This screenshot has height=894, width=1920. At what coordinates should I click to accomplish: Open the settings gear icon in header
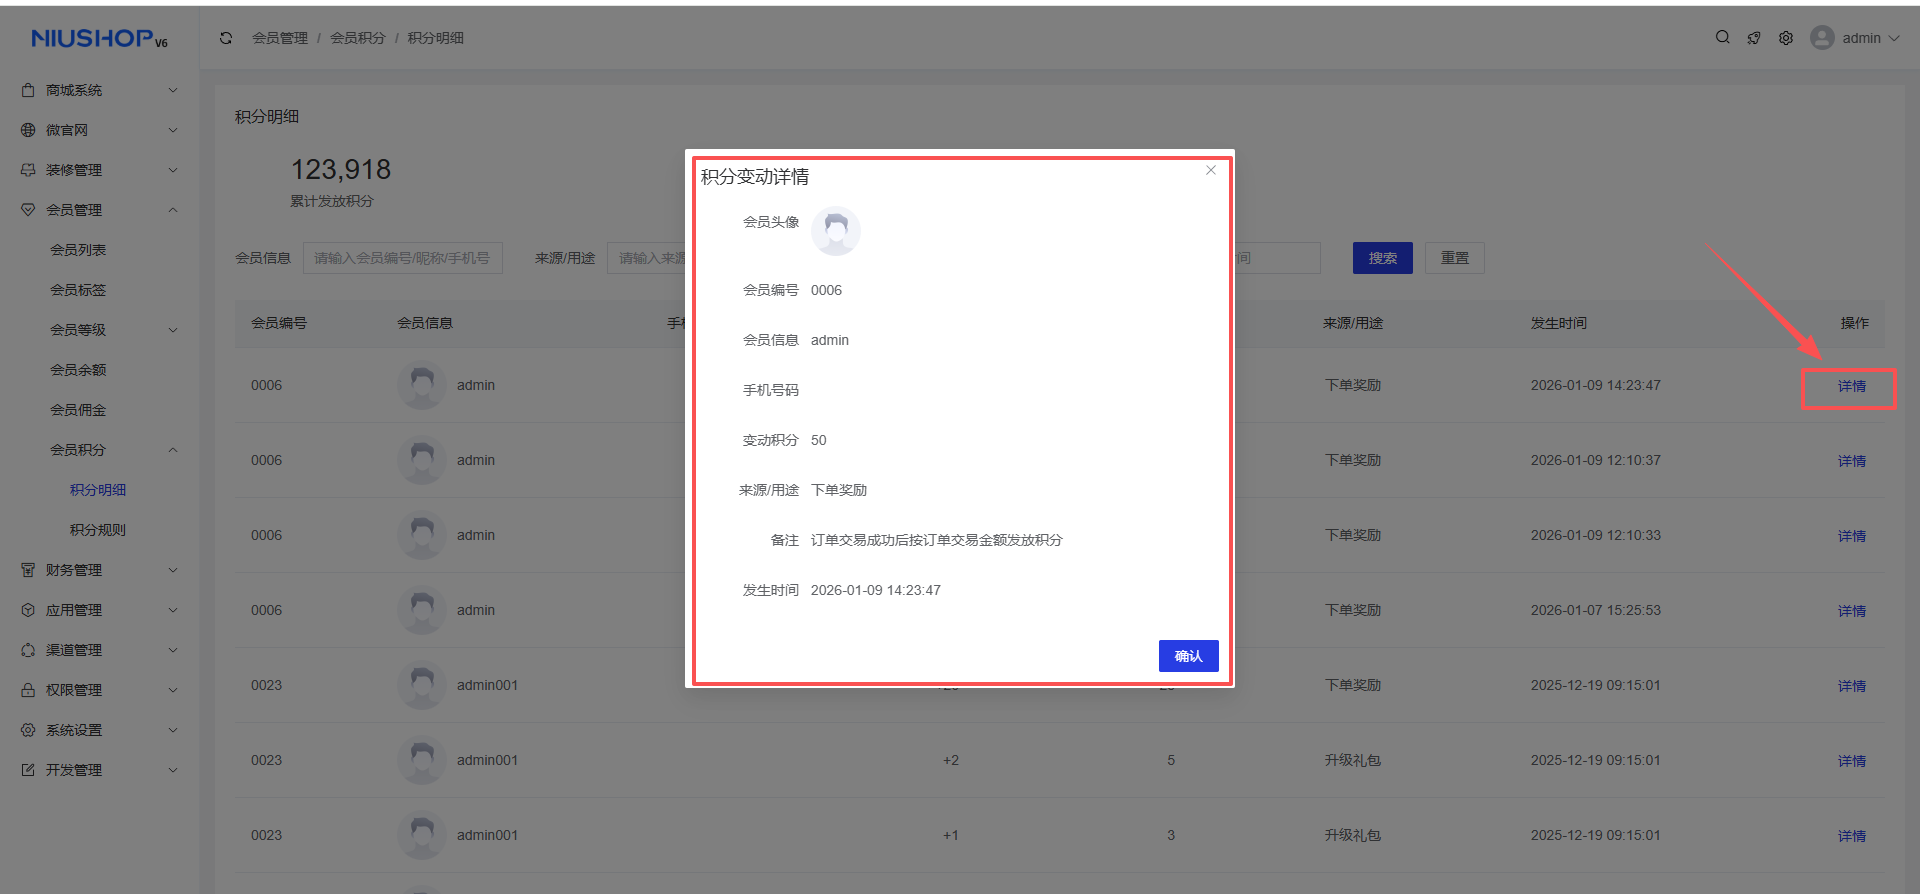tap(1786, 38)
